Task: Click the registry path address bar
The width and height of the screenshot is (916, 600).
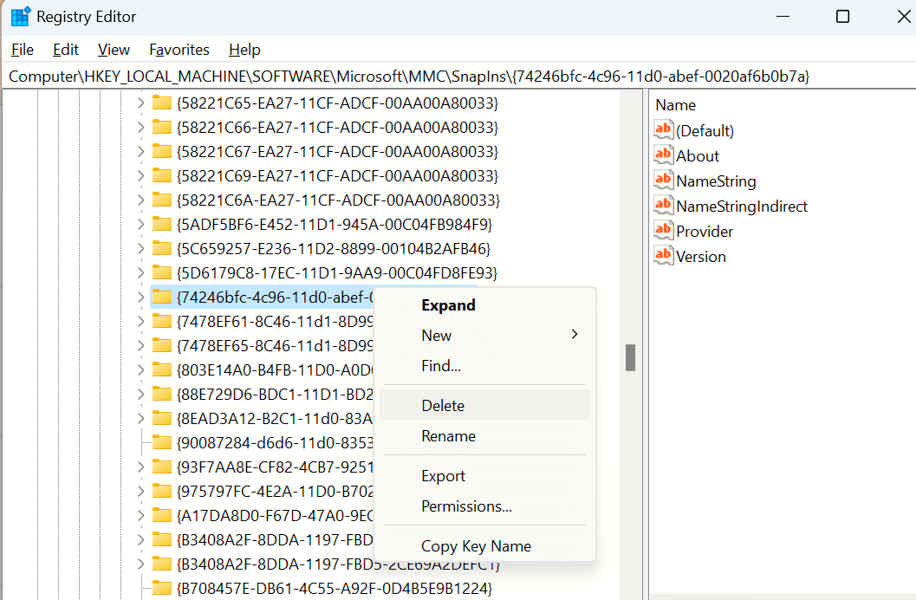Action: [458, 76]
